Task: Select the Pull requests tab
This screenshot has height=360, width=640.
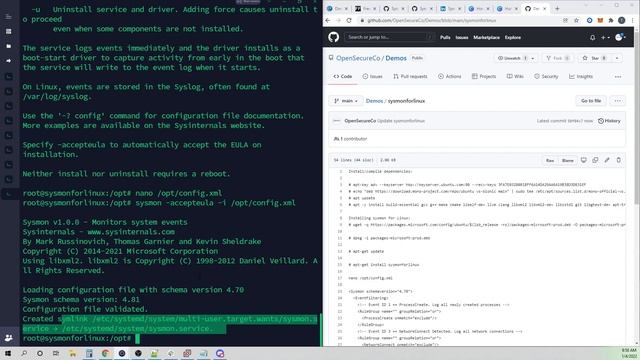Action: (410, 76)
